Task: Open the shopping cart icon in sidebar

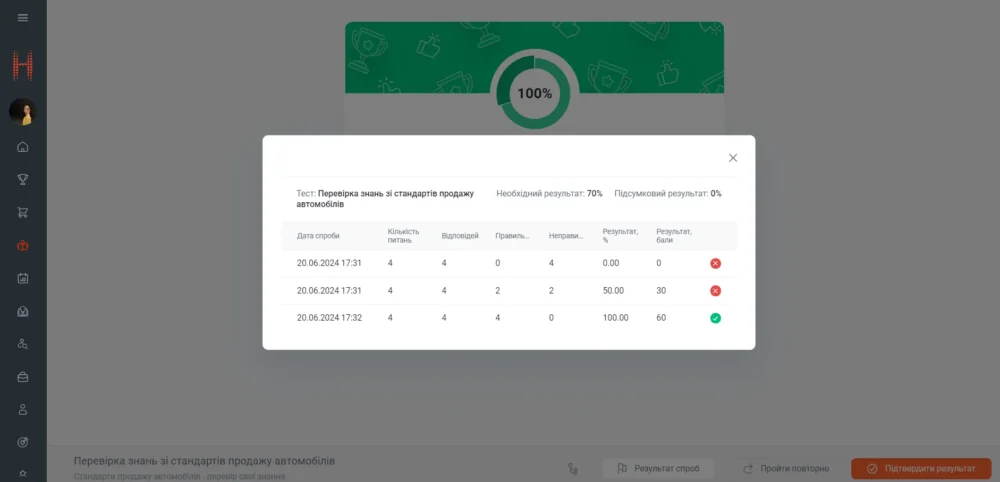Action: pos(23,212)
